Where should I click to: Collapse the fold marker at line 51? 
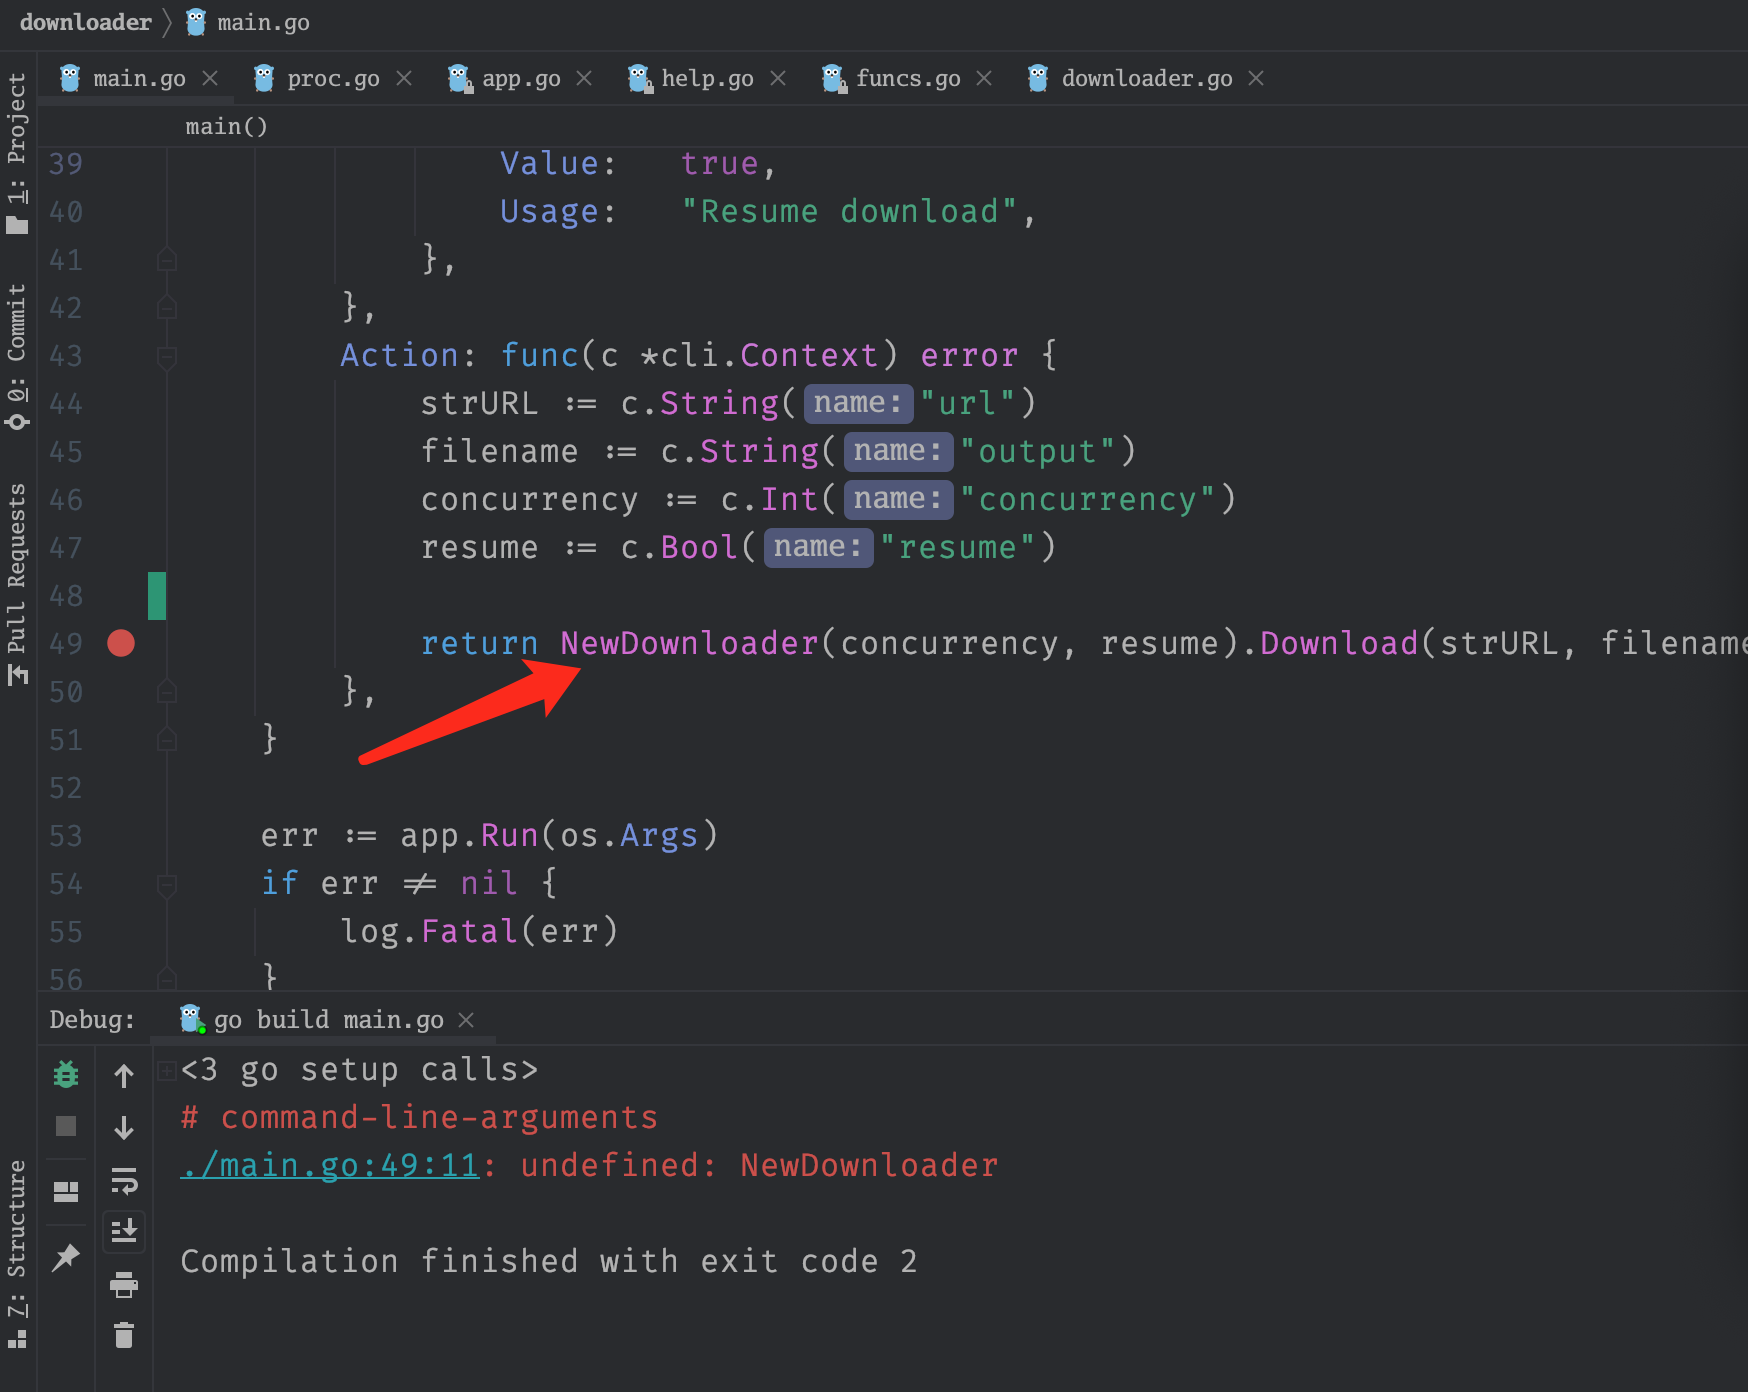(x=167, y=740)
